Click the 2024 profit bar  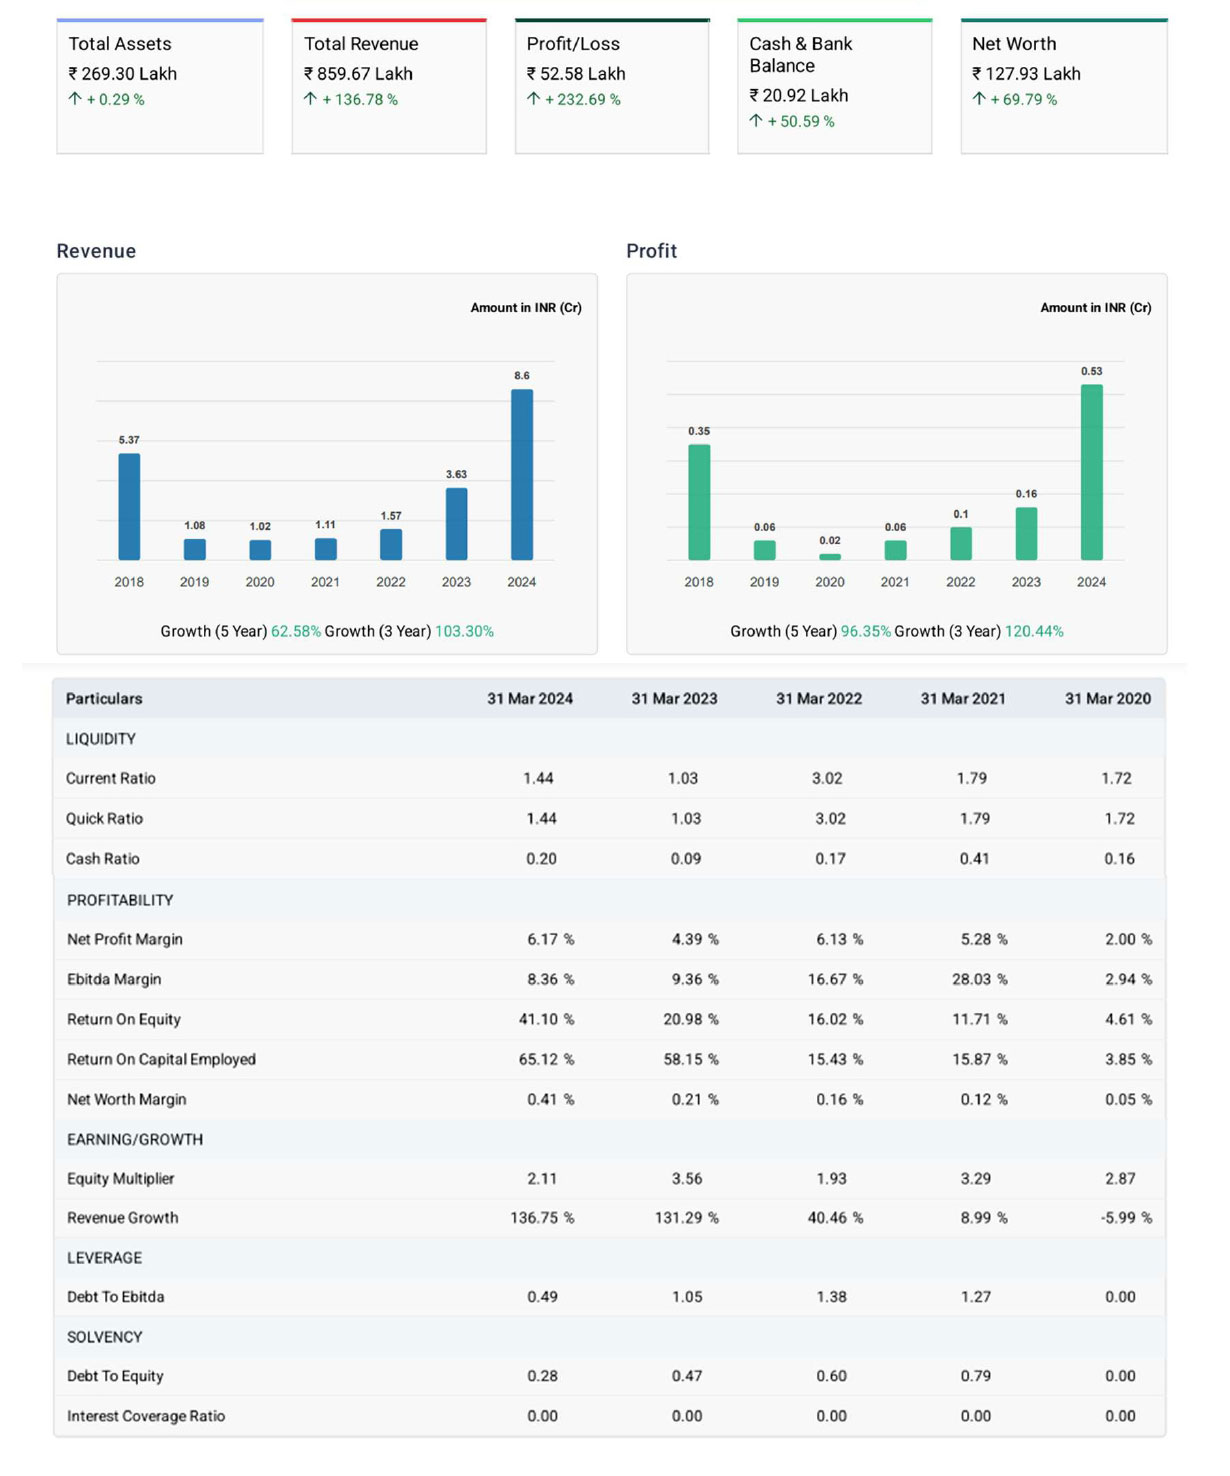click(x=1092, y=472)
